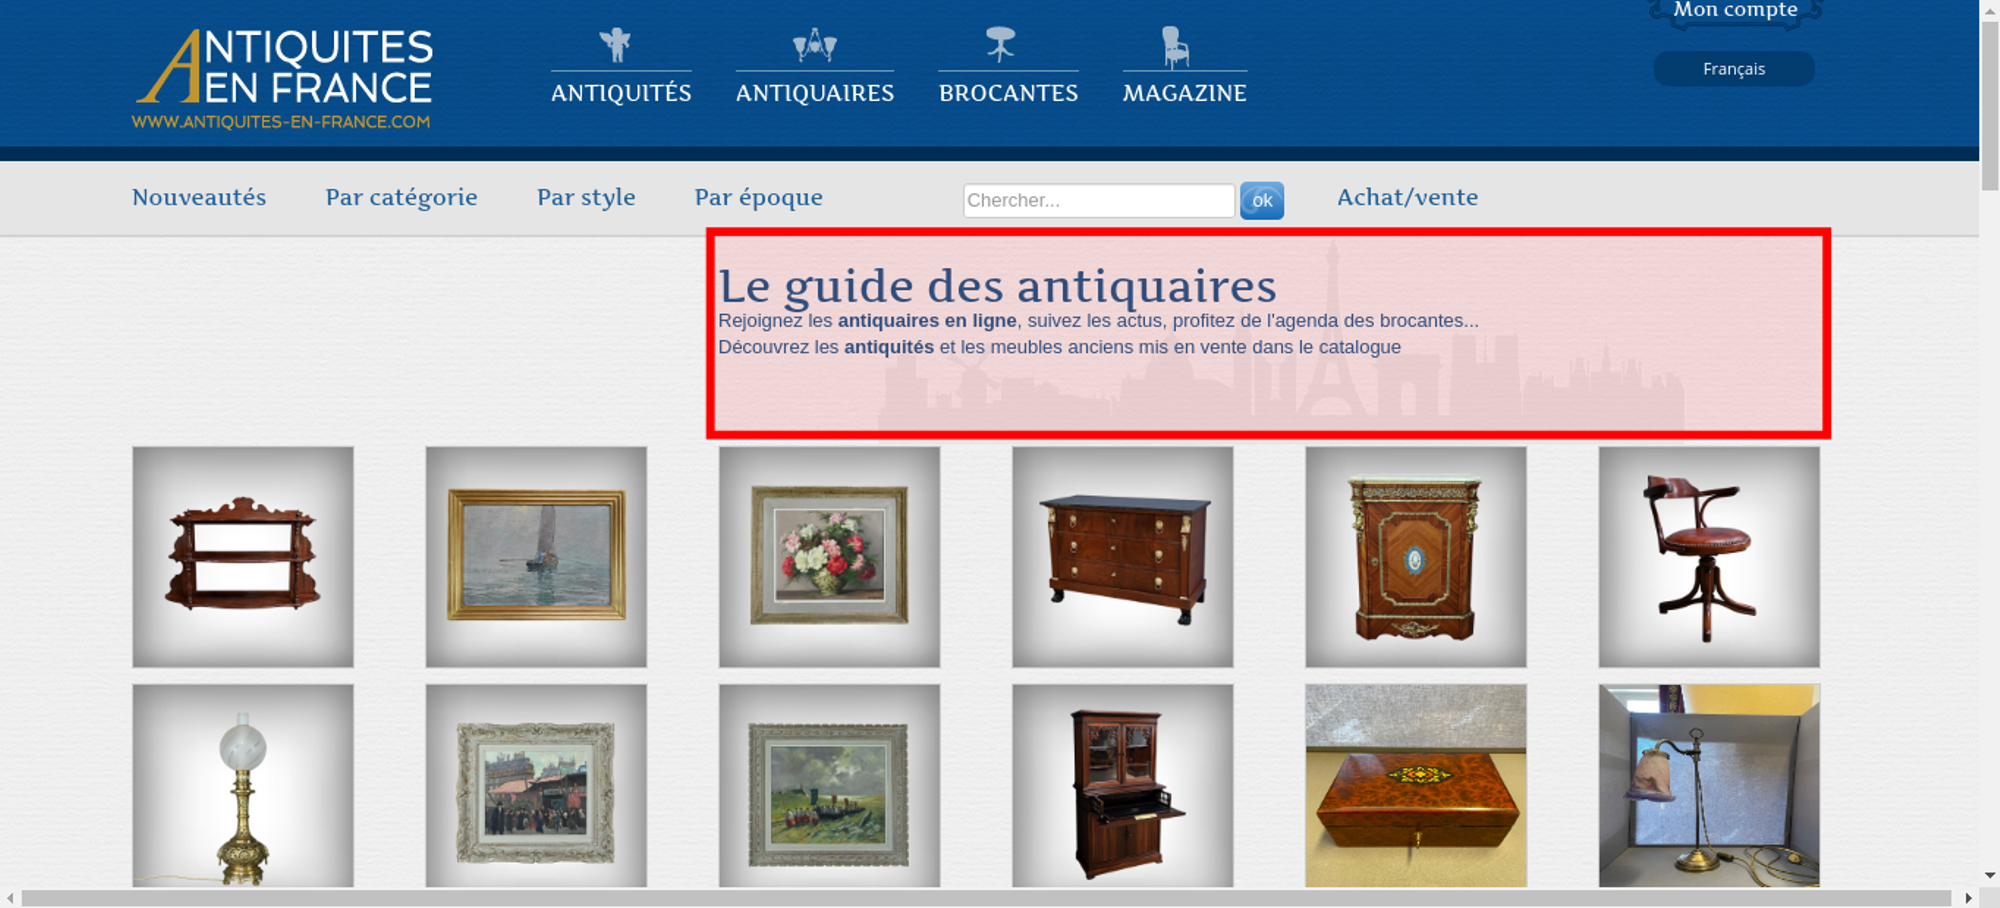The width and height of the screenshot is (2000, 908).
Task: Open the Par catégorie menu
Action: [x=401, y=198]
